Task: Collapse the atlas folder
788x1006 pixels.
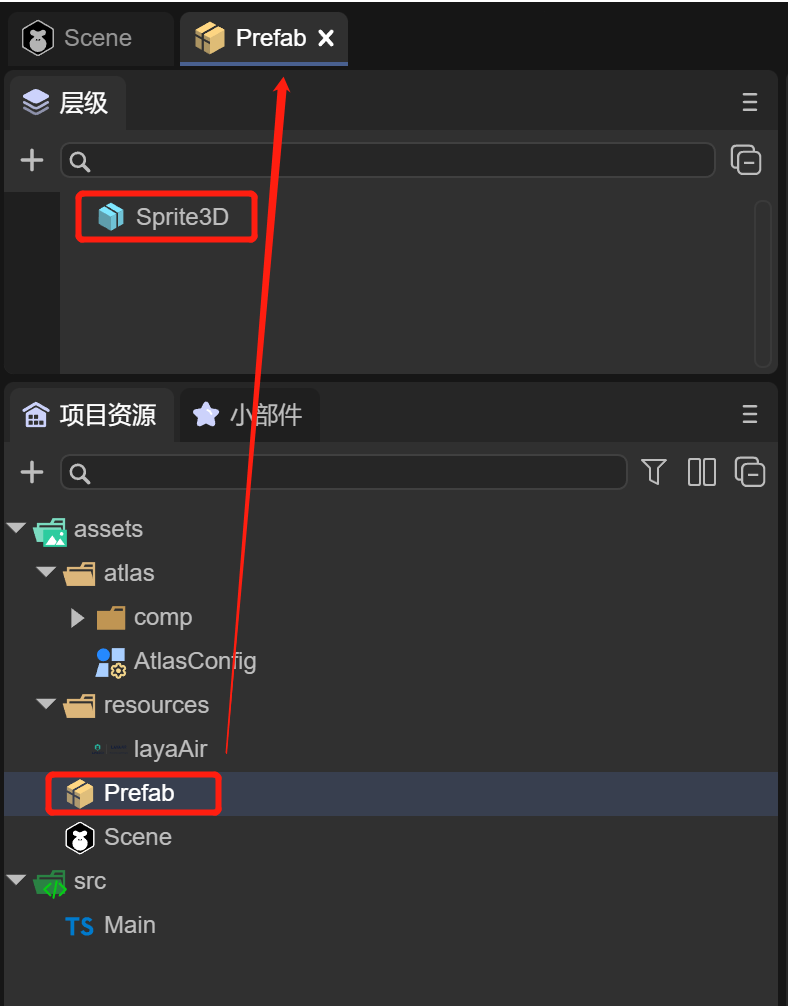Action: point(46,572)
